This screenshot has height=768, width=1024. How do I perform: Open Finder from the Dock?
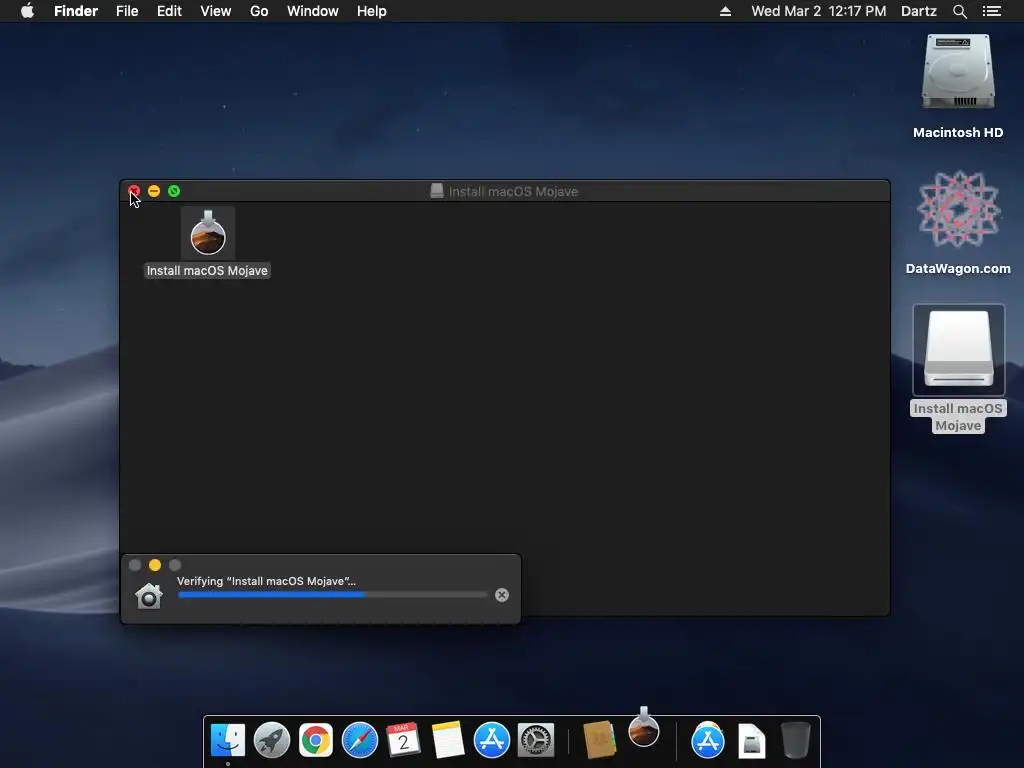[x=228, y=740]
